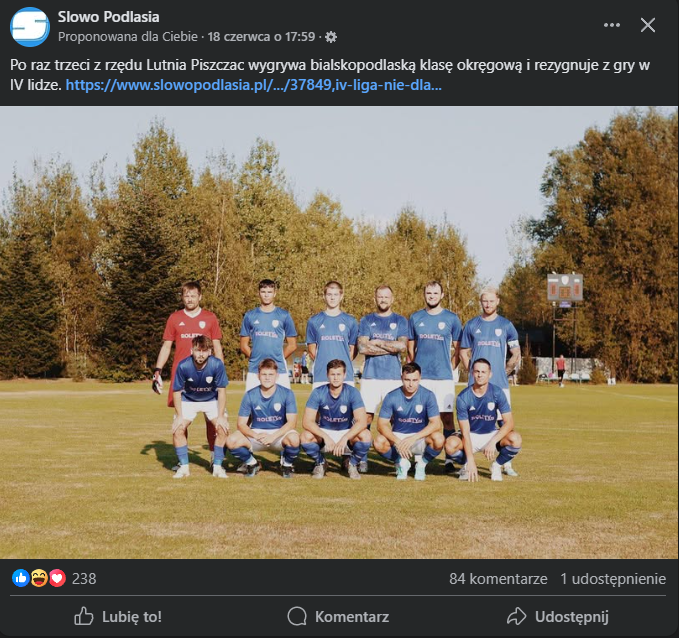Viewport: 679px width, 638px height.
Task: Follow the slowopodlasia.pl article link
Action: (x=254, y=86)
